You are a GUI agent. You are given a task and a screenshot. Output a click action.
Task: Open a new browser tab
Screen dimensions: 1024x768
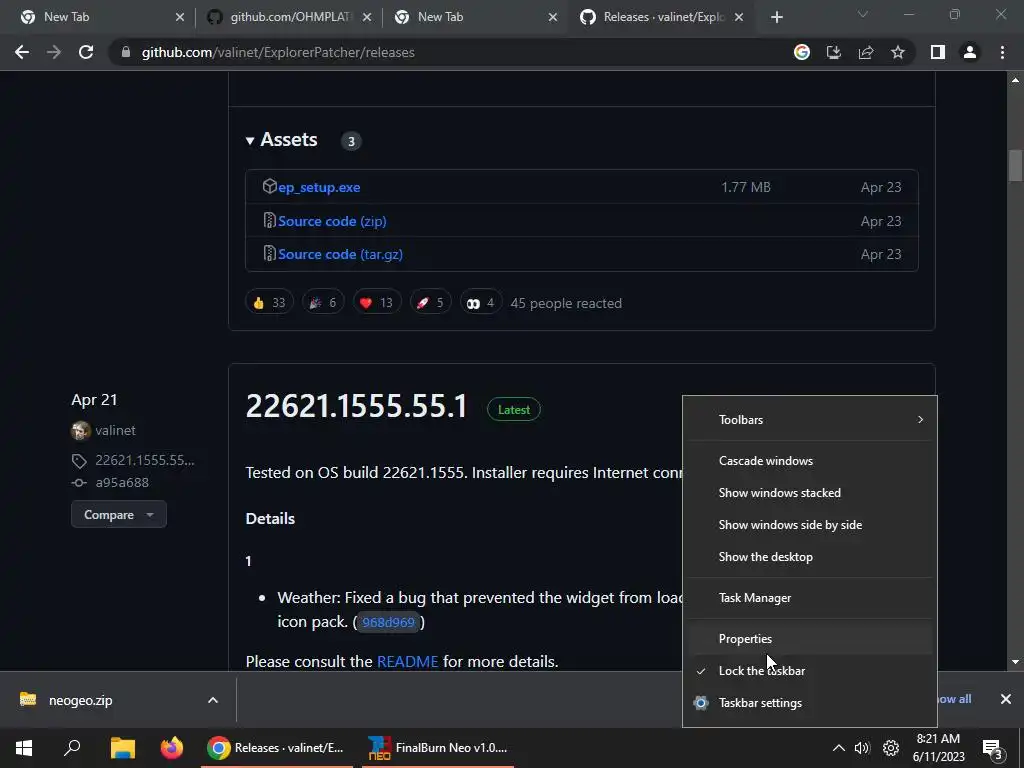776,17
